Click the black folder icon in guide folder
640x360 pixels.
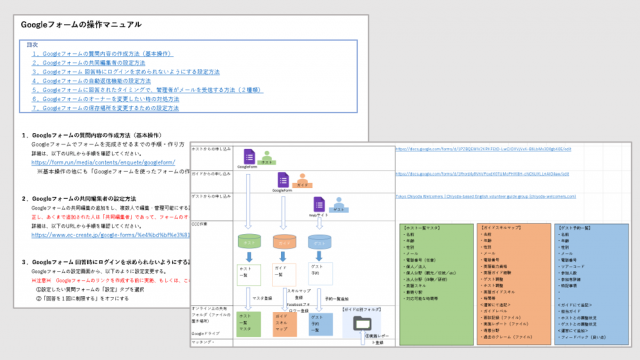[x=362, y=323]
